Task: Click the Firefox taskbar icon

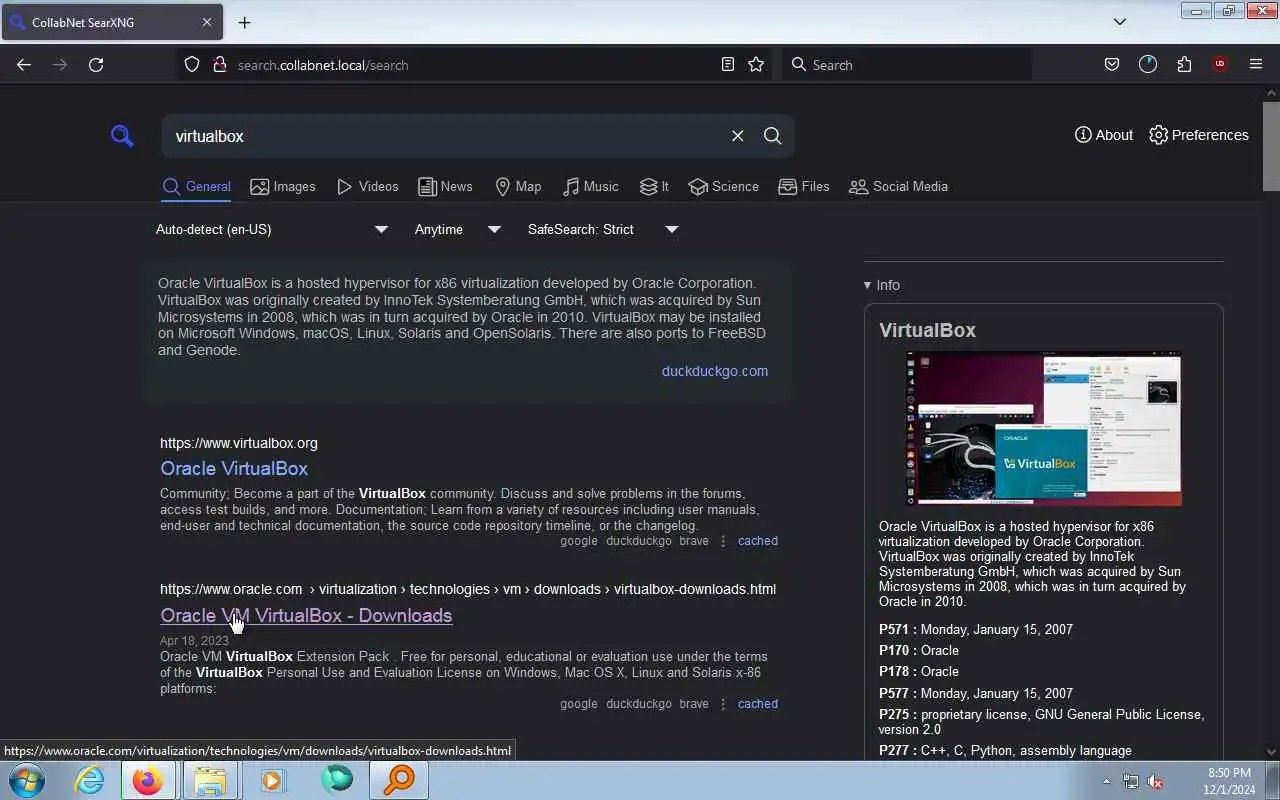Action: click(148, 780)
